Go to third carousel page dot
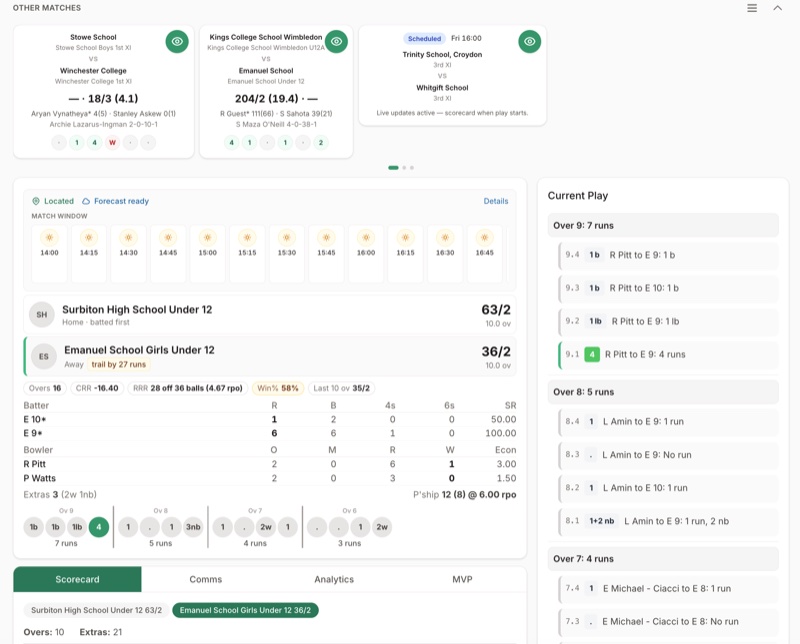This screenshot has height=644, width=800. 412,167
